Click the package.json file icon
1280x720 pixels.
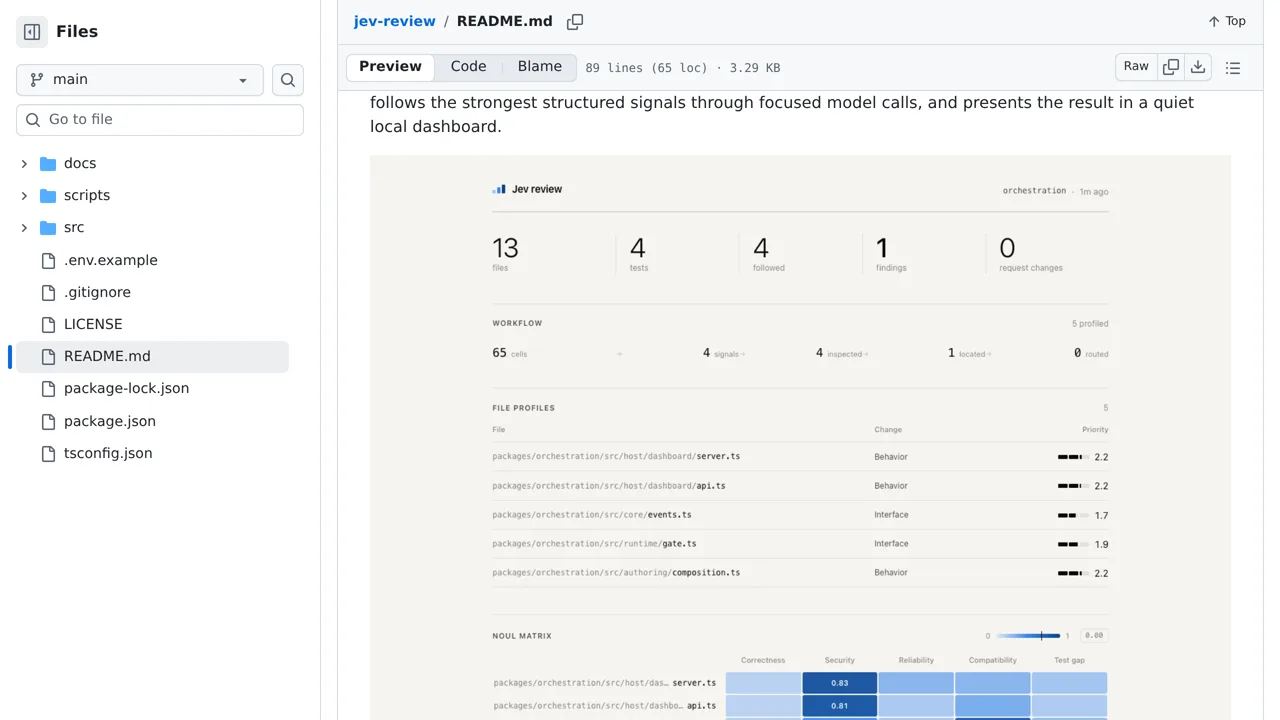tap(48, 422)
